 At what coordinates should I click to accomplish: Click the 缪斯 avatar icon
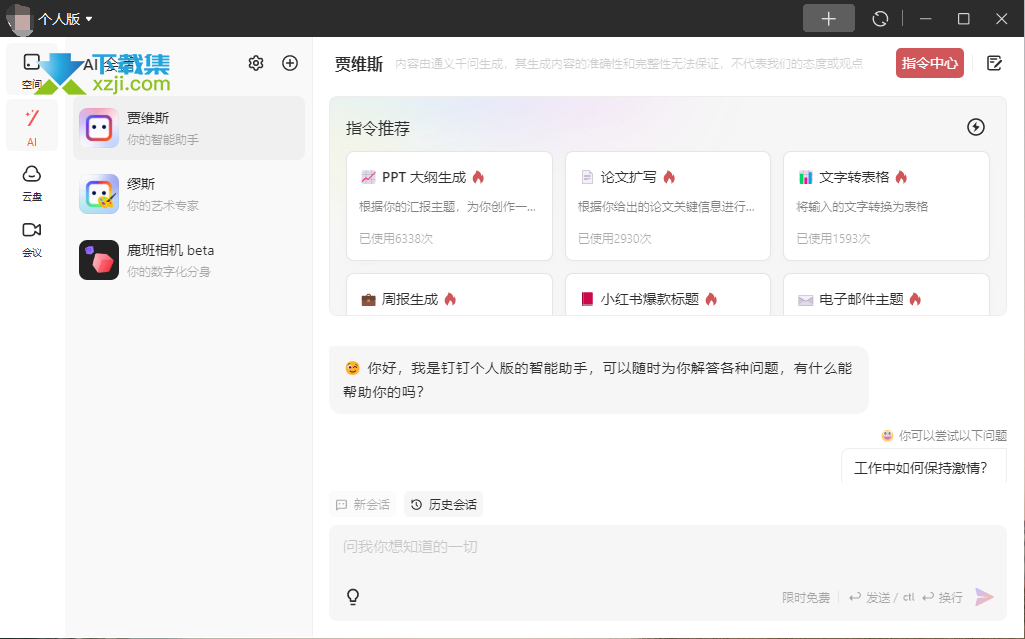pyautogui.click(x=99, y=194)
